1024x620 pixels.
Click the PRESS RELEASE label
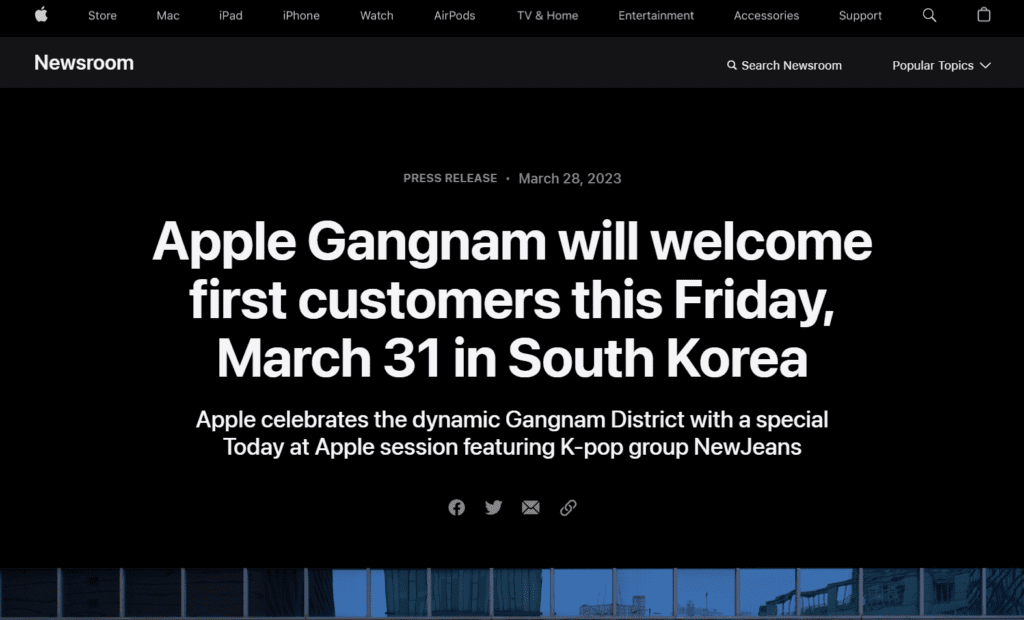[450, 178]
